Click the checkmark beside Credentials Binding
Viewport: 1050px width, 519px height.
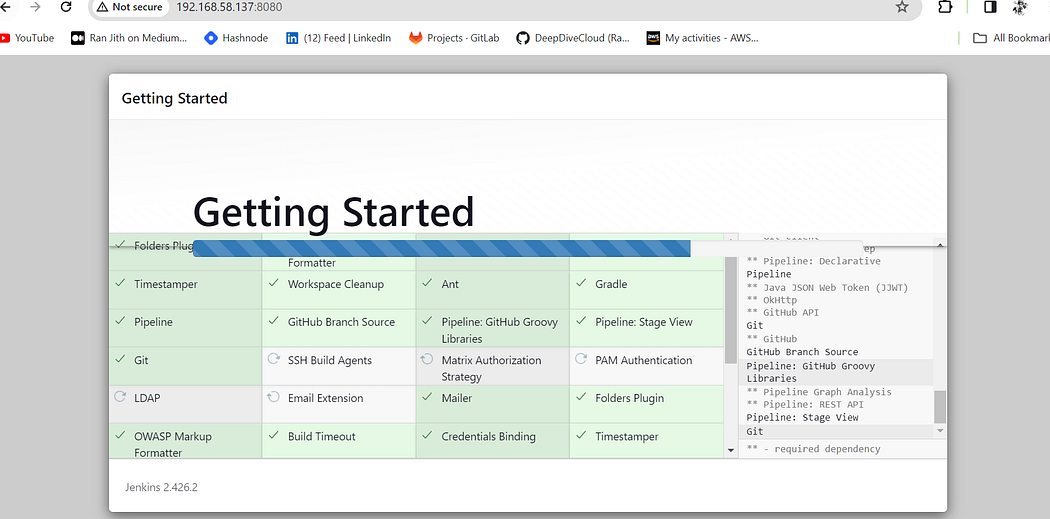pyautogui.click(x=427, y=435)
